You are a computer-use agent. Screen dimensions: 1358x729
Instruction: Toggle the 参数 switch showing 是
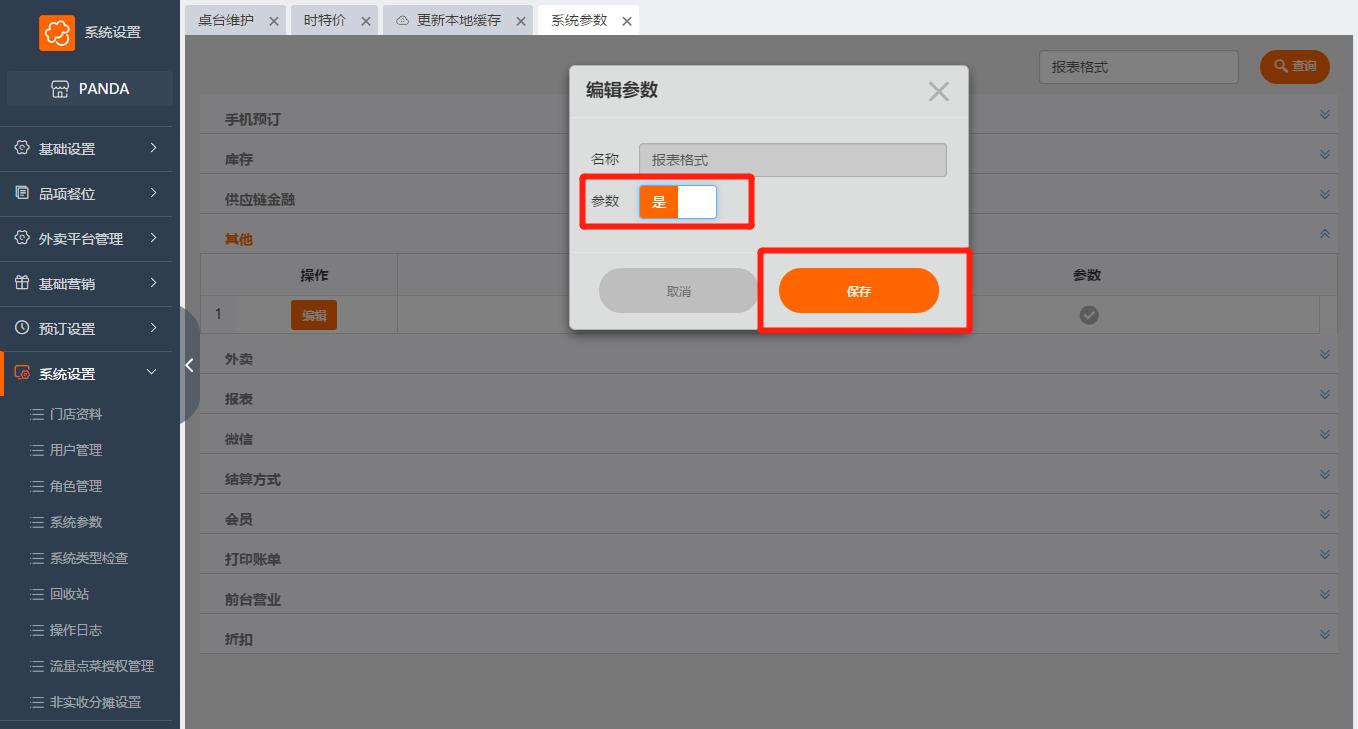678,202
